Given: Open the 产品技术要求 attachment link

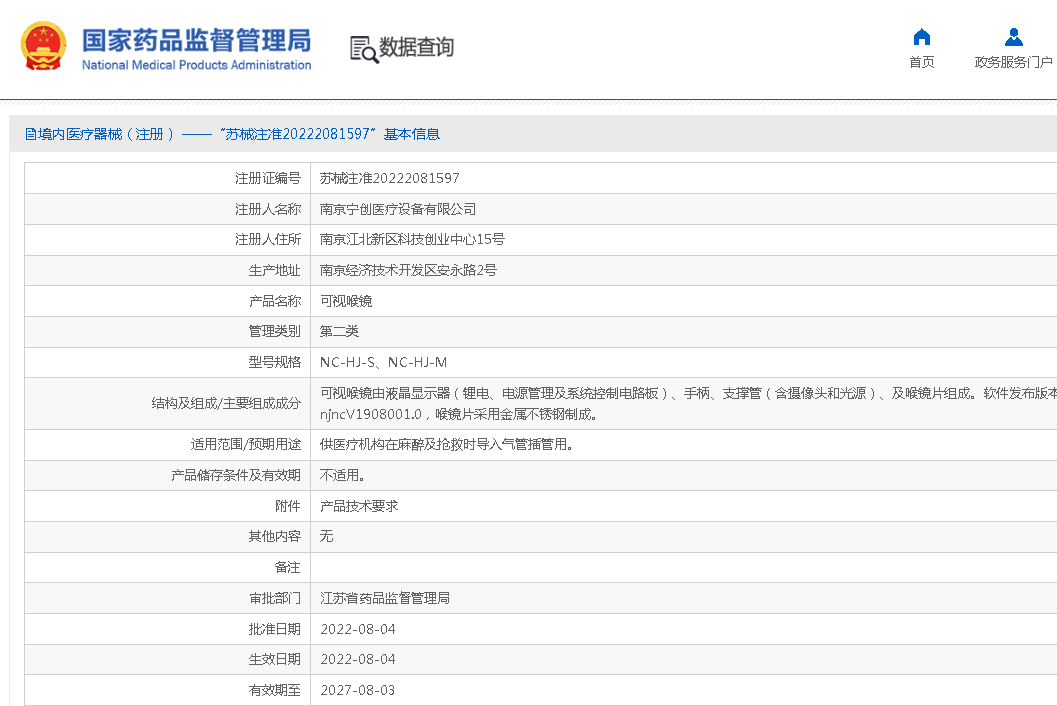Looking at the screenshot, I should [359, 506].
